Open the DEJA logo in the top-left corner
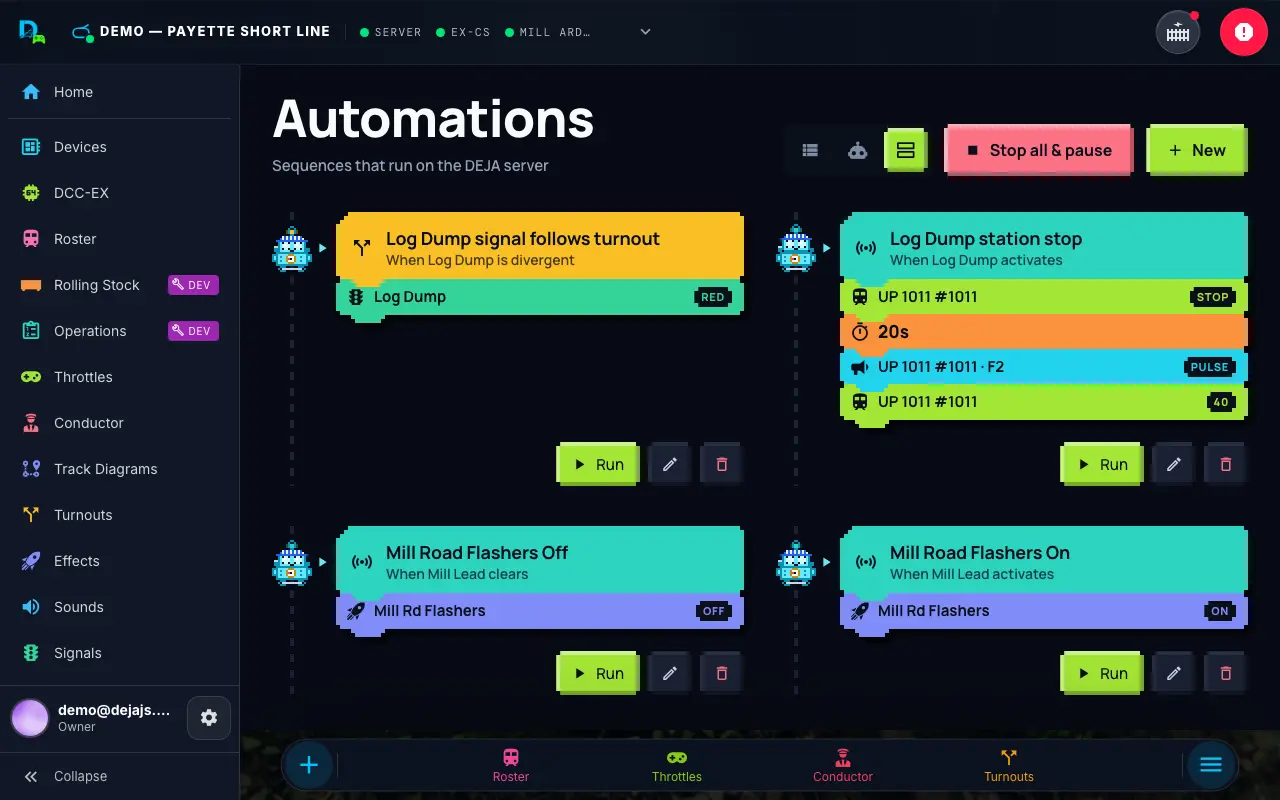The width and height of the screenshot is (1280, 800). [x=32, y=31]
